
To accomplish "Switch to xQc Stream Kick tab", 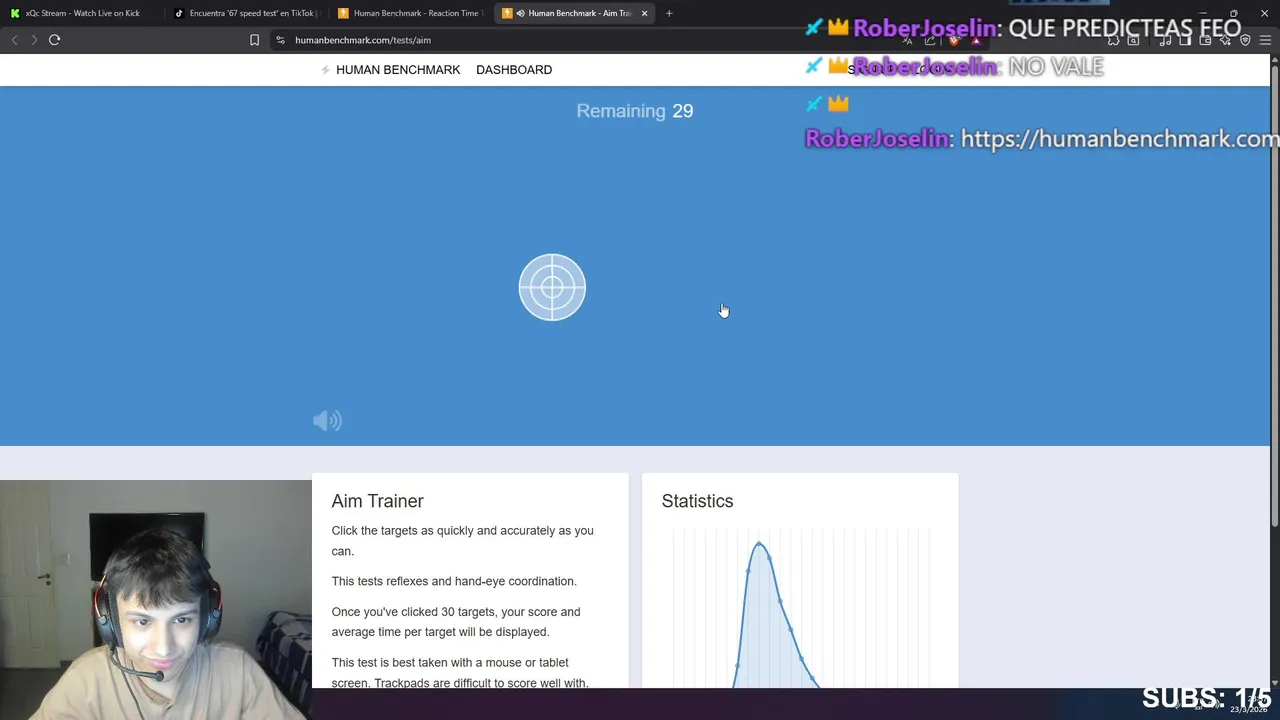I will coord(82,13).
